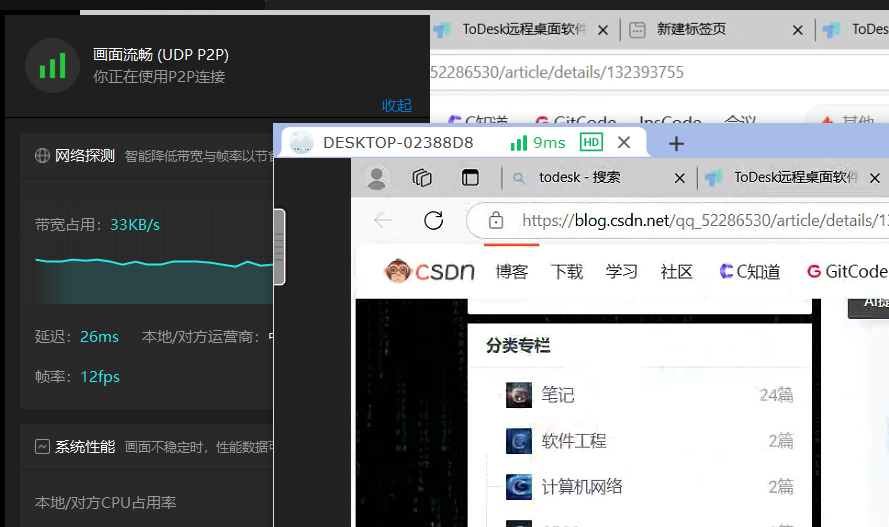Click the 9ms green latency bars icon
The height and width of the screenshot is (527, 889).
(x=519, y=143)
